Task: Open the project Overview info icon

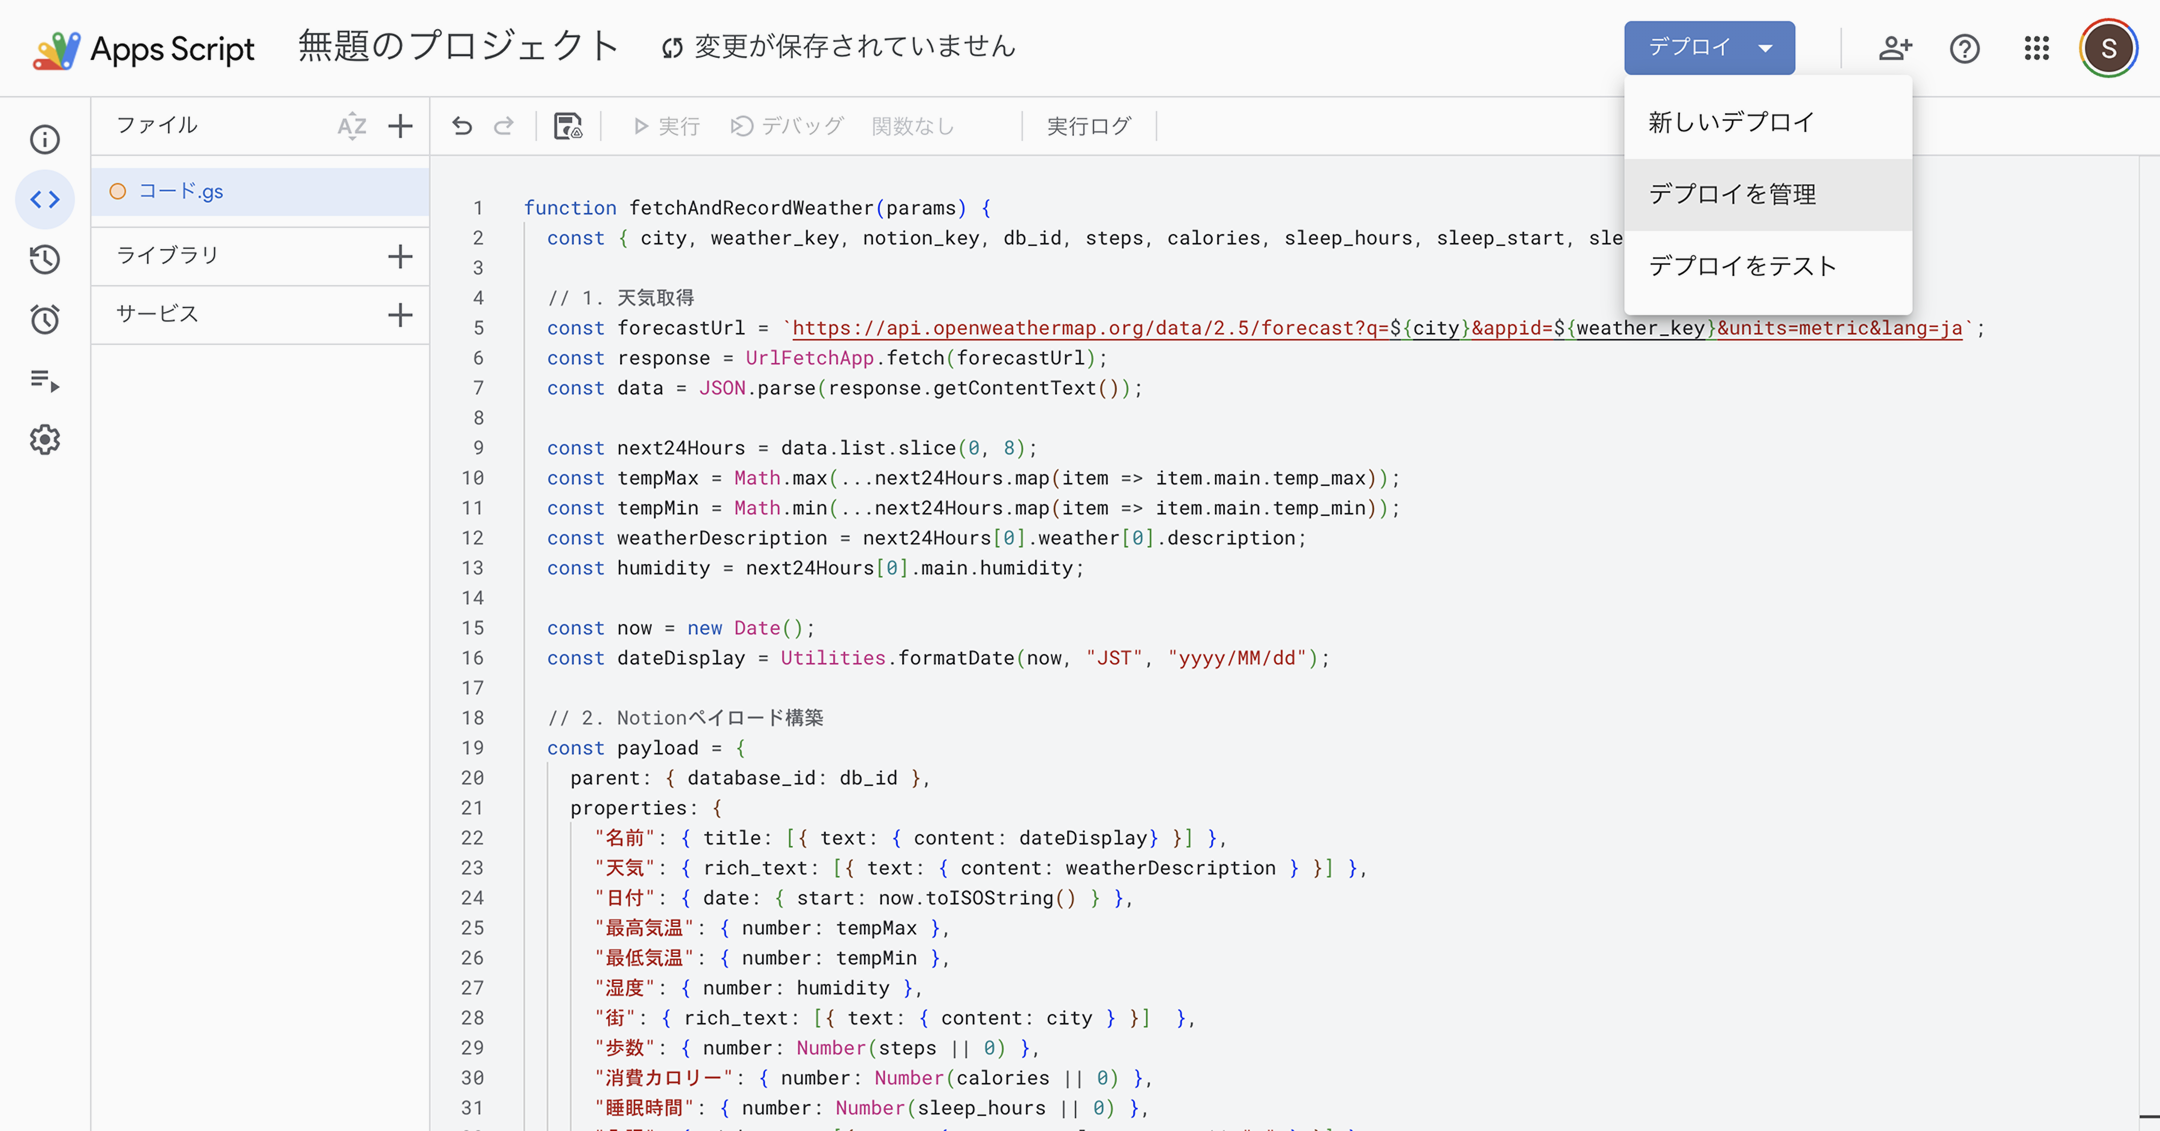Action: click(x=45, y=139)
